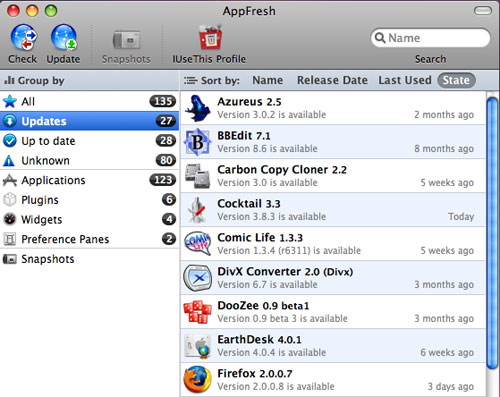
Task: Sort the list by Name
Action: [x=268, y=80]
